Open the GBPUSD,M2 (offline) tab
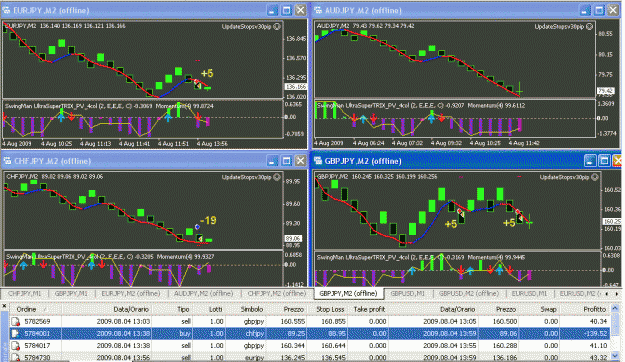 [468, 293]
